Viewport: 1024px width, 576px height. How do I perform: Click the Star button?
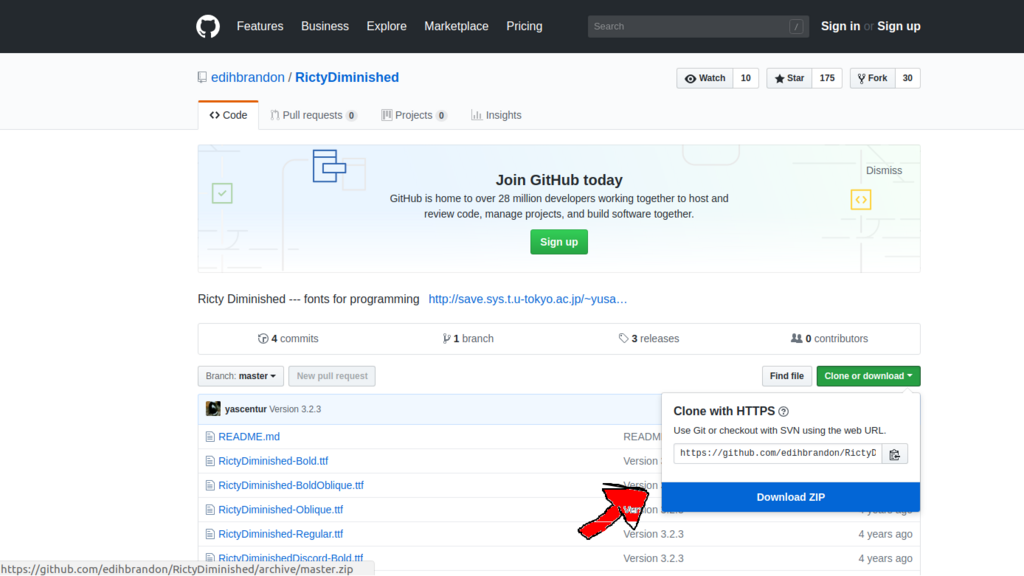(789, 78)
